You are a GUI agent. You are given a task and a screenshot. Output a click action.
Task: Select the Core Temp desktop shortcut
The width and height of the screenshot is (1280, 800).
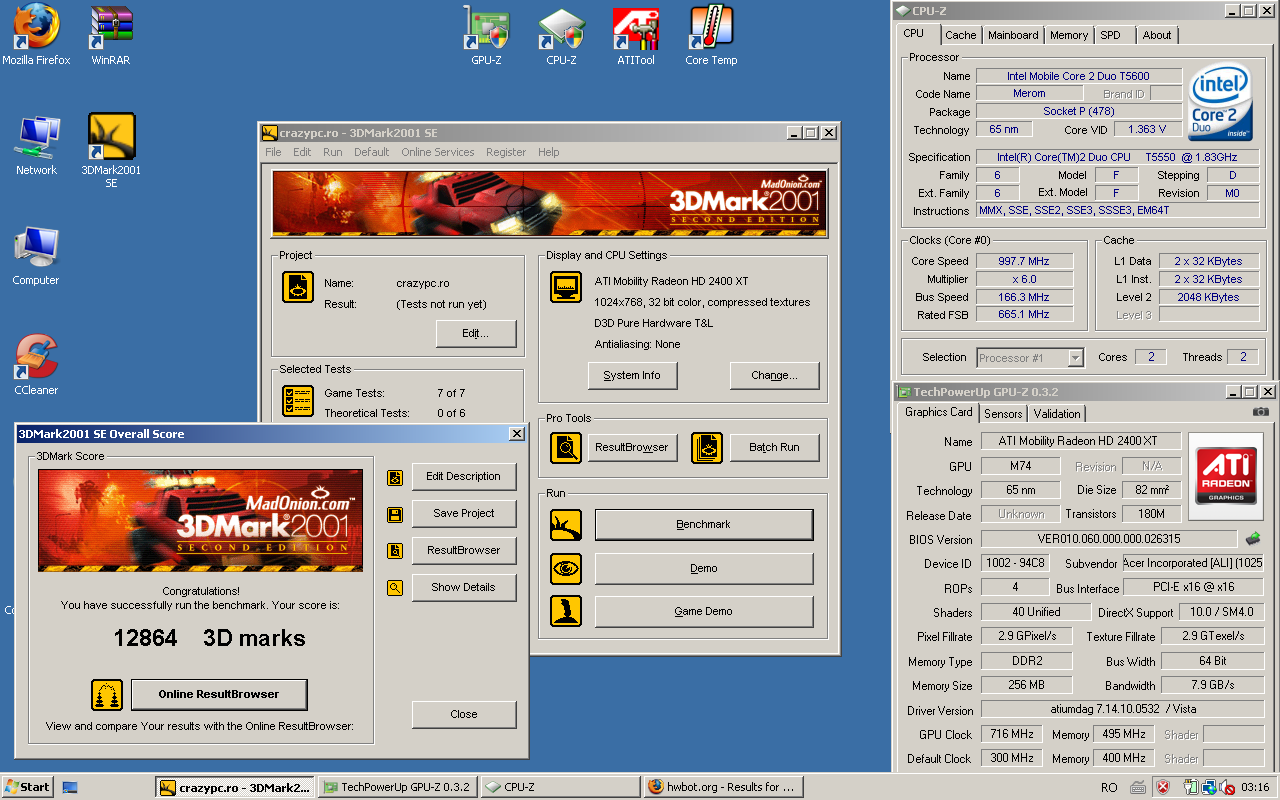711,35
